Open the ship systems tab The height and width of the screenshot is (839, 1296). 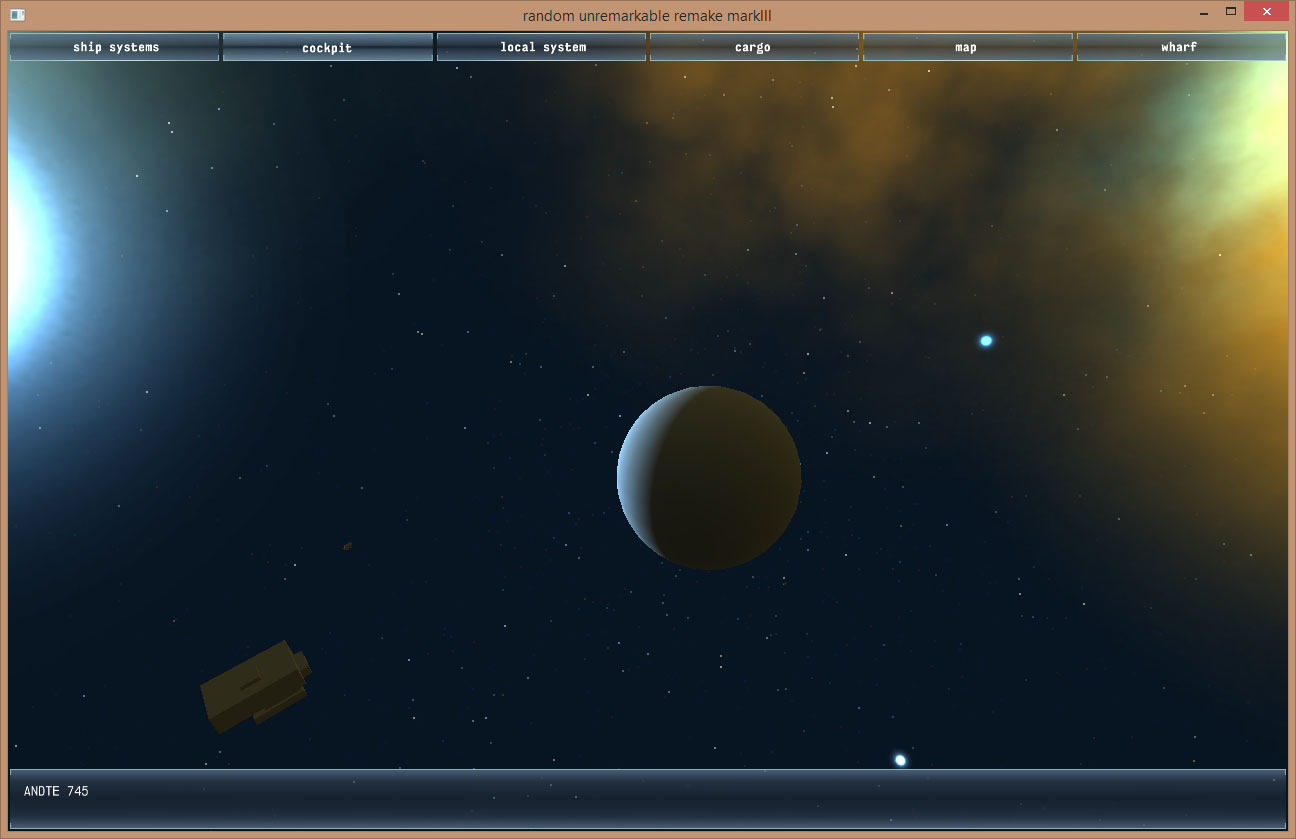coord(115,47)
